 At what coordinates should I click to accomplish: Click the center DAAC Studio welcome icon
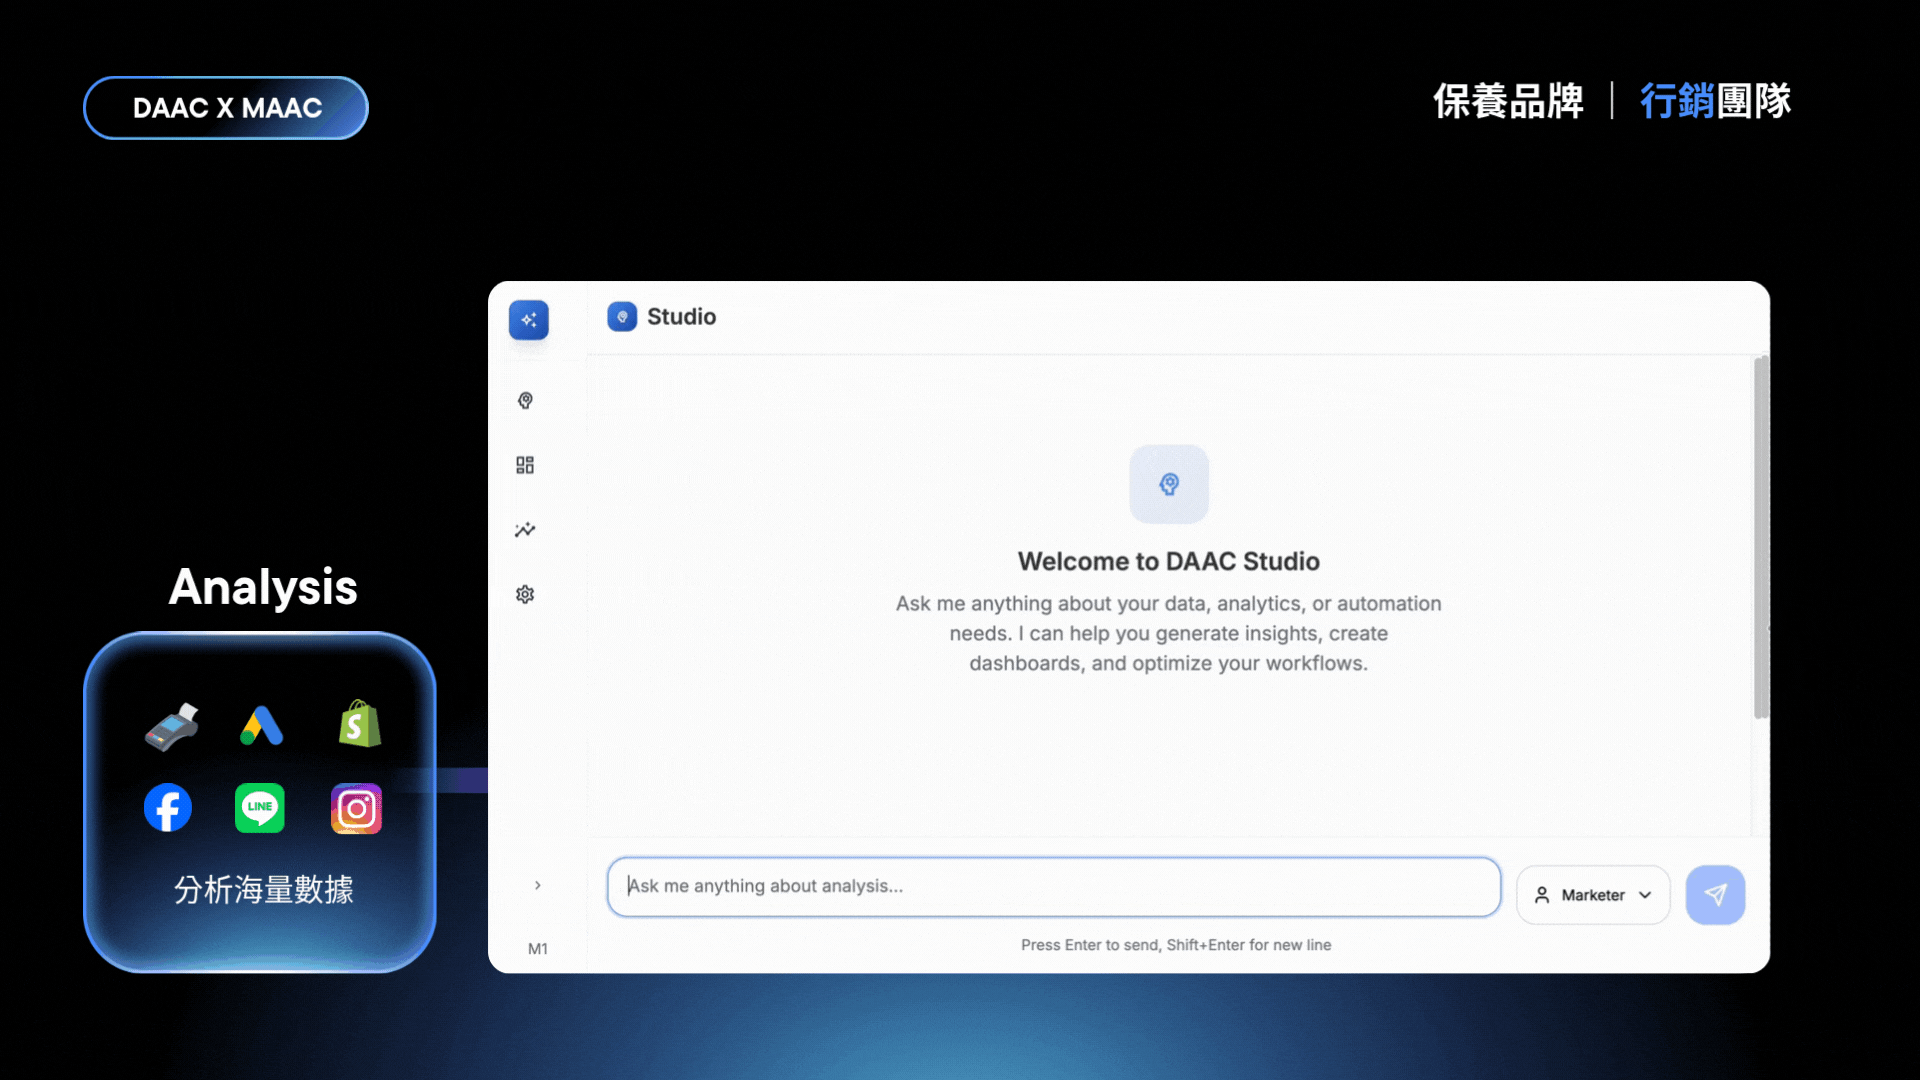point(1168,485)
